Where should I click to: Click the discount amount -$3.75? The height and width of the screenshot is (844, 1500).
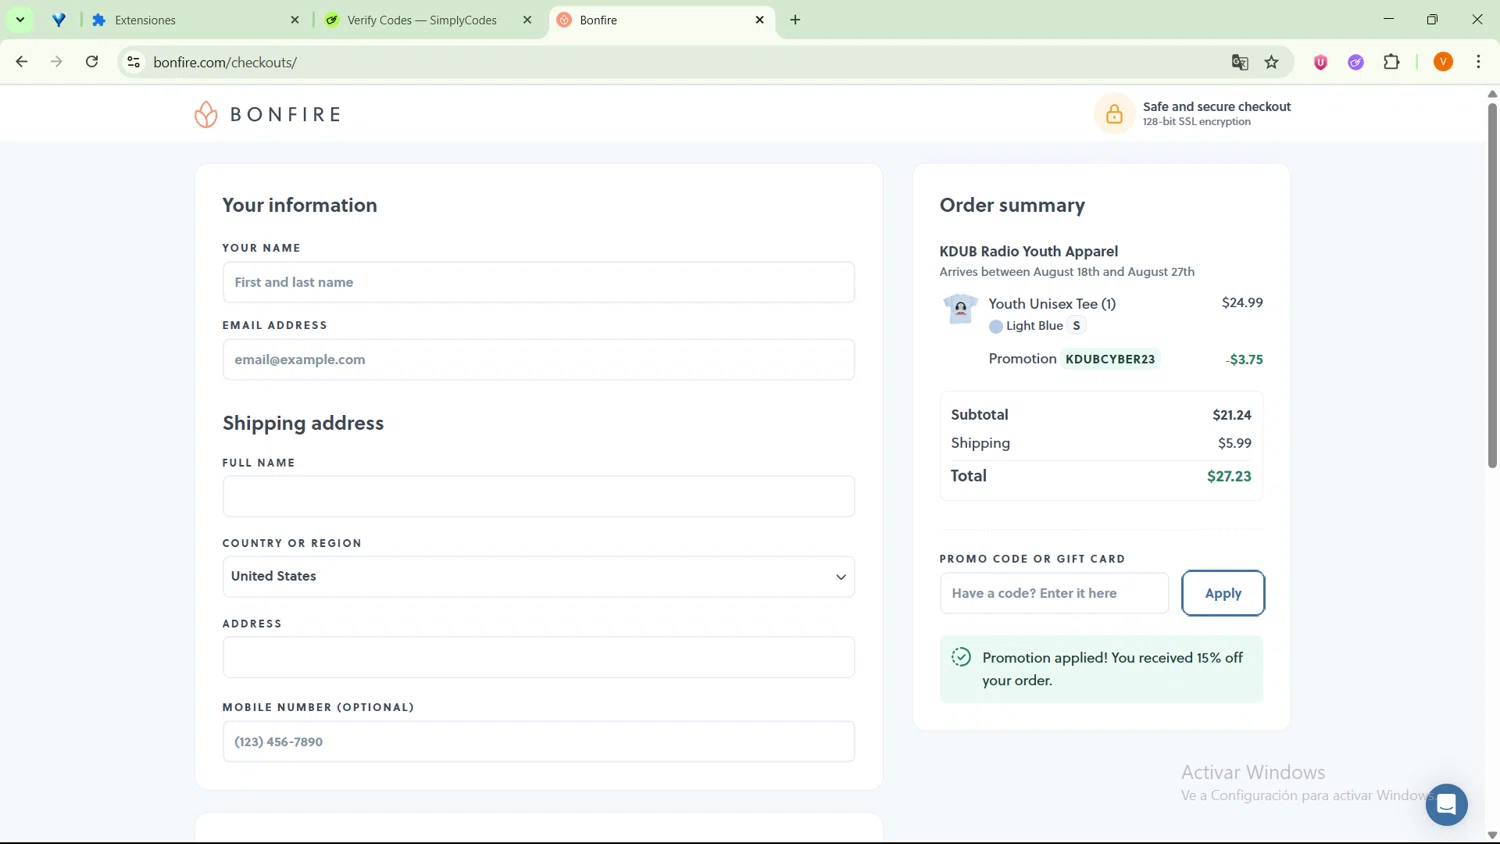pos(1244,359)
